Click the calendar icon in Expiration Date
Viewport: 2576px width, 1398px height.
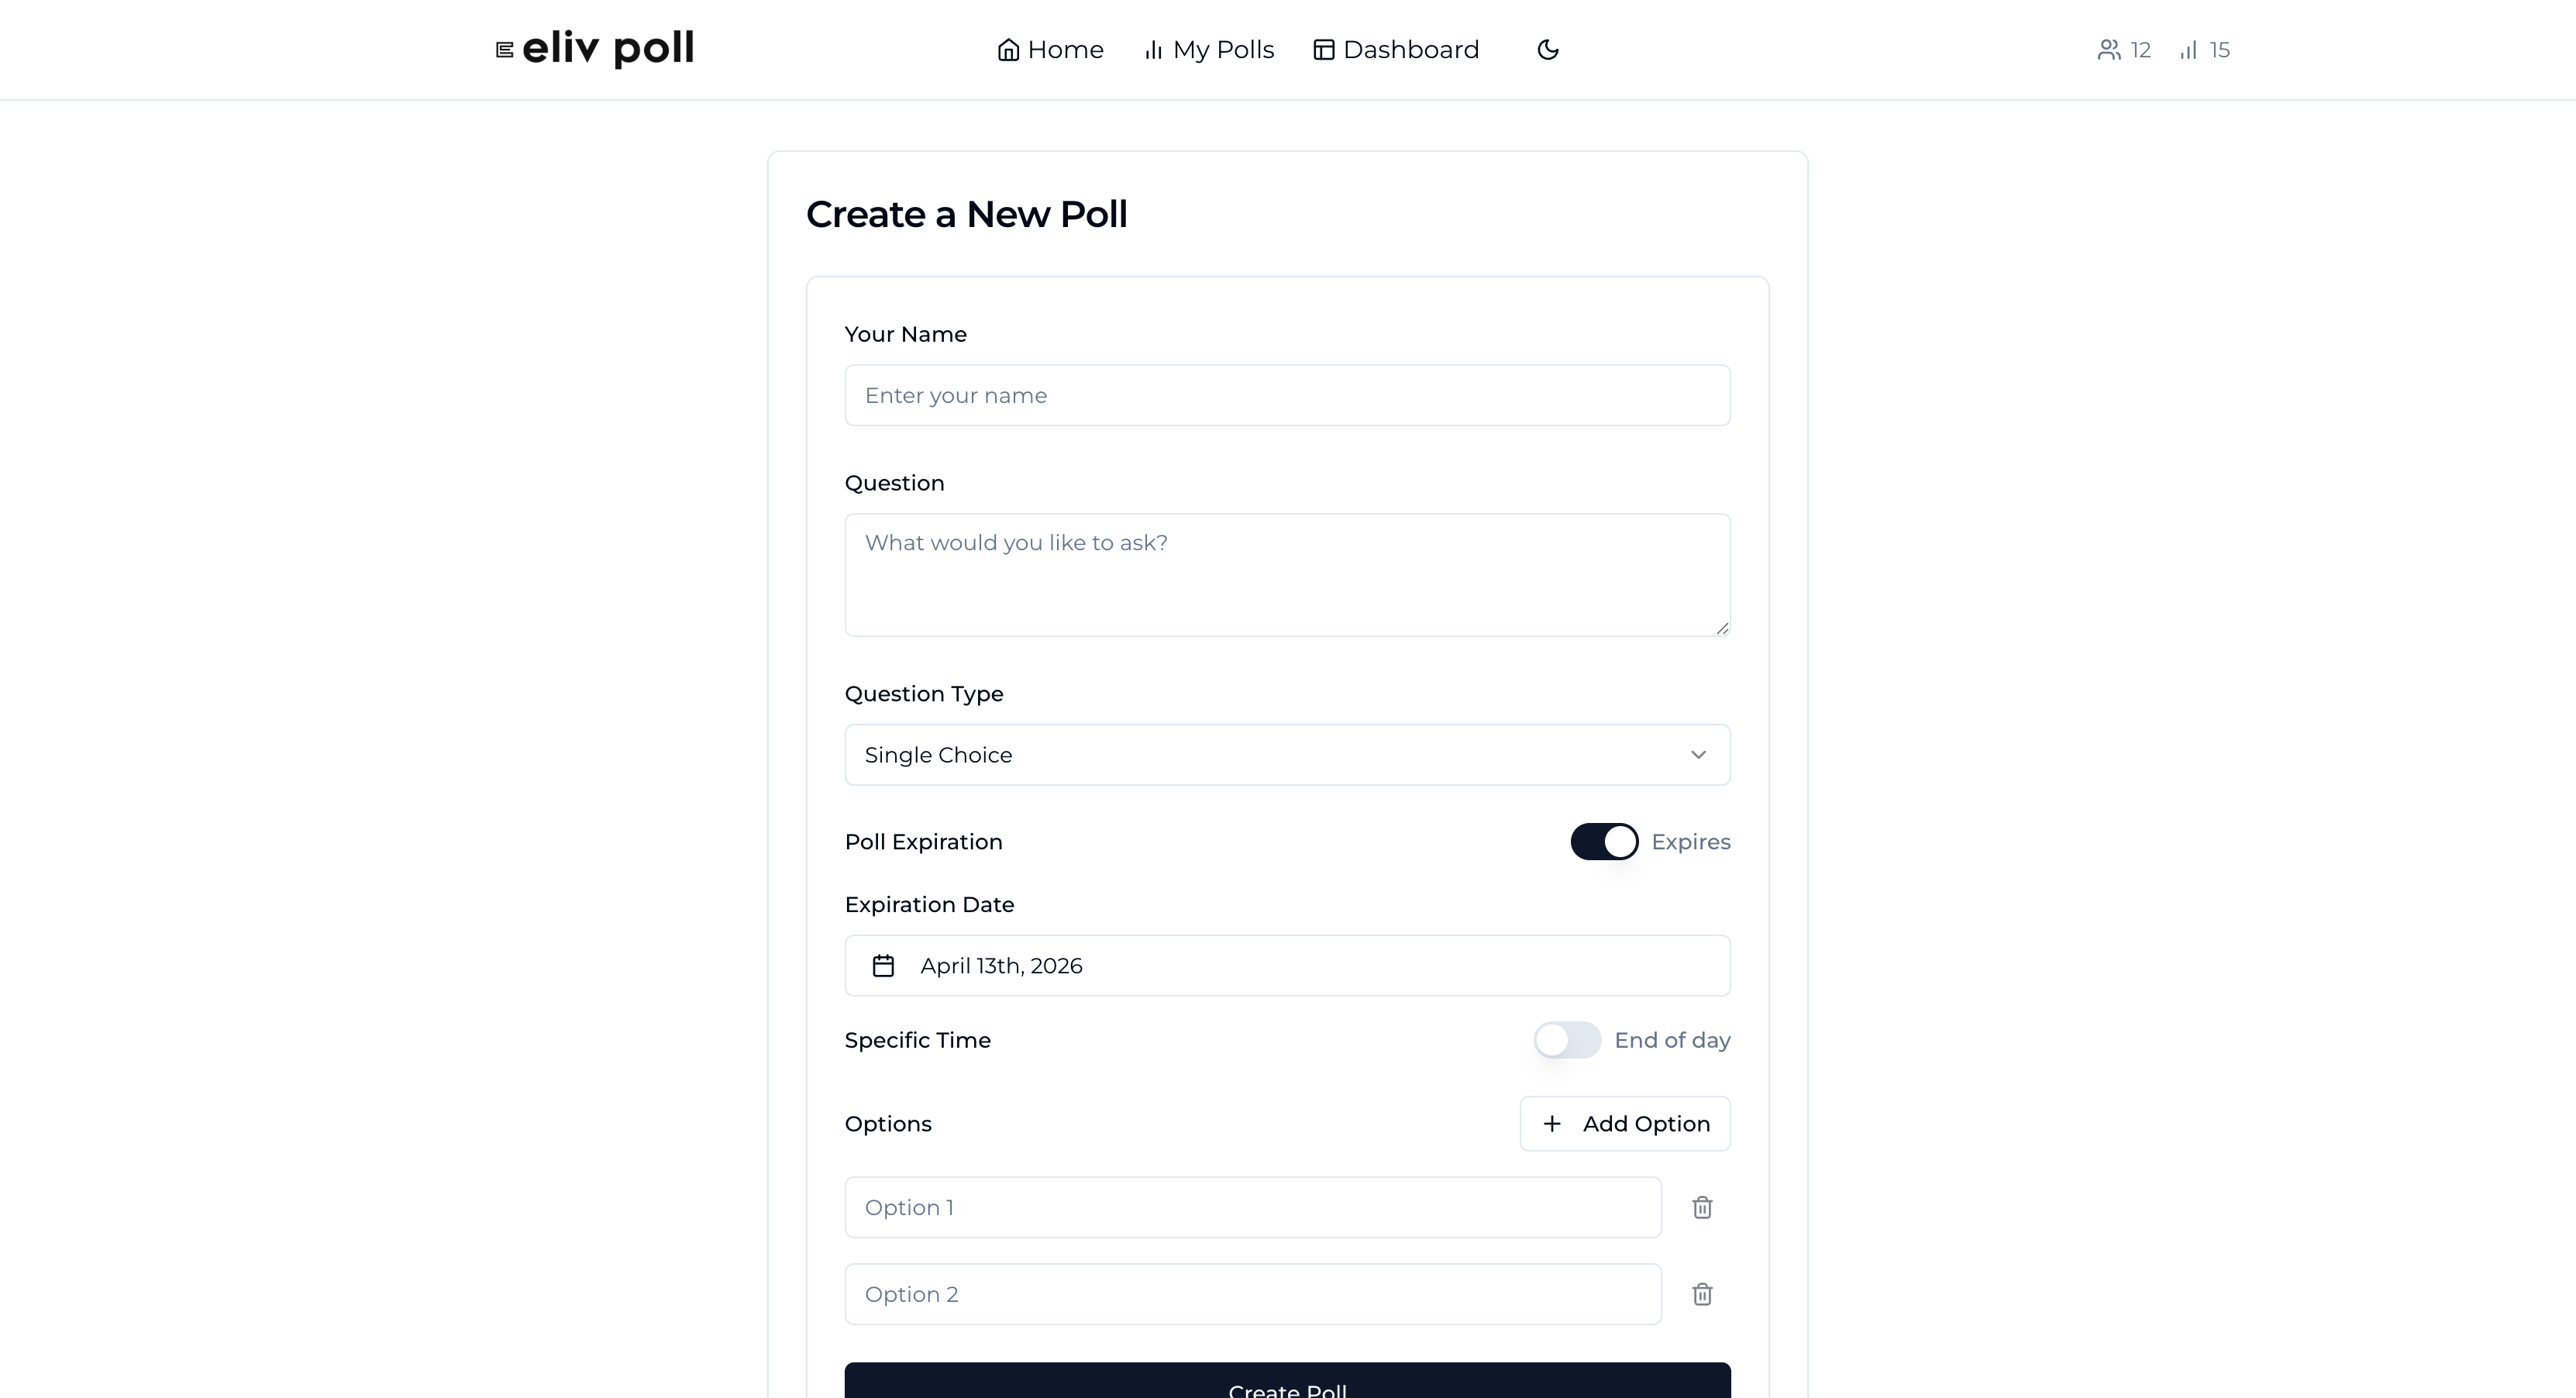coord(883,966)
